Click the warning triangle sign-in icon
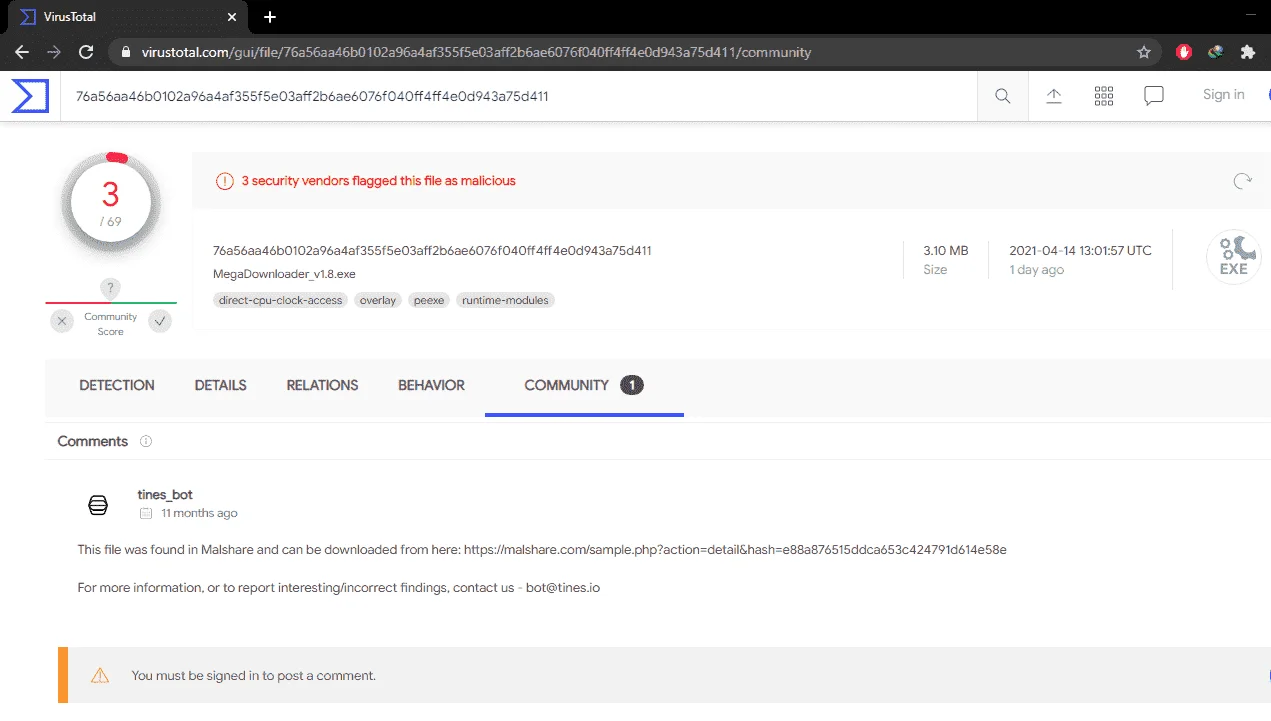This screenshot has height=721, width=1271. (x=100, y=675)
